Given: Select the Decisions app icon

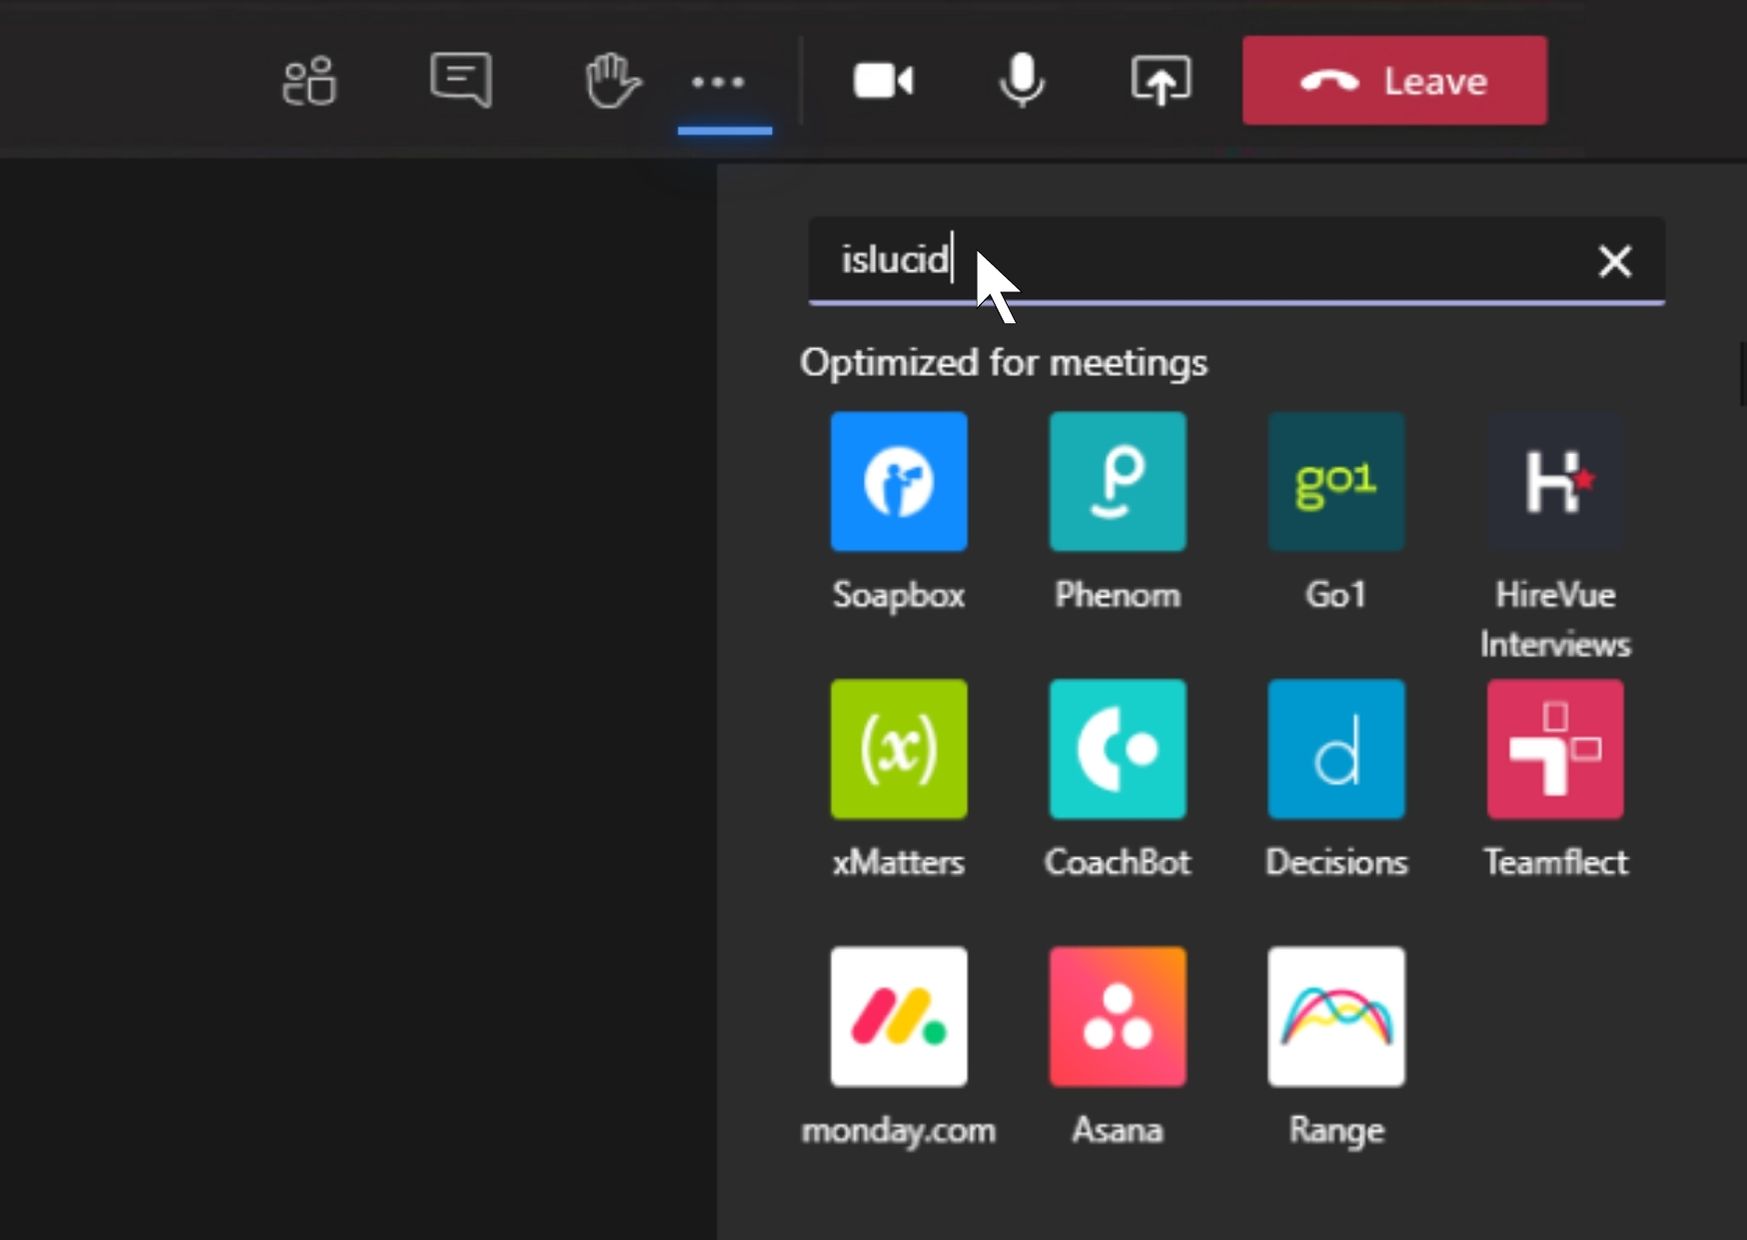Looking at the screenshot, I should [x=1336, y=749].
